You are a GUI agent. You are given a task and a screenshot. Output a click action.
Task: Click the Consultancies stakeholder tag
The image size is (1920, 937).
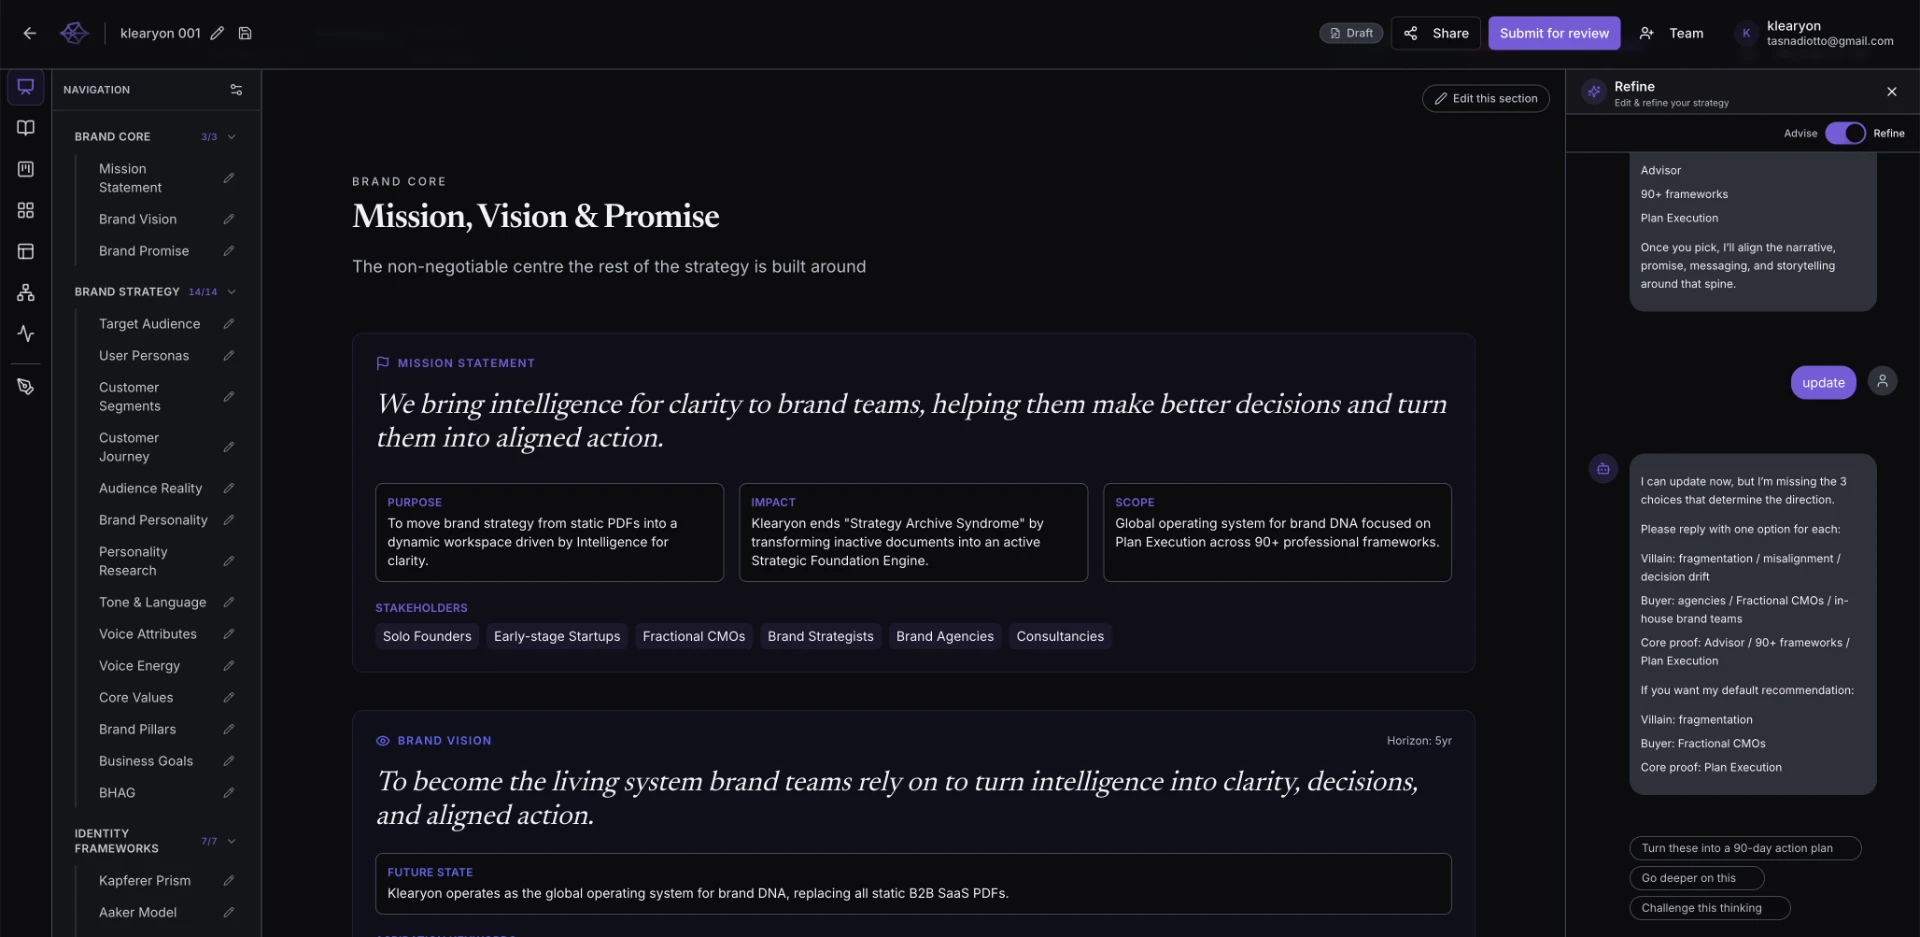pos(1060,636)
